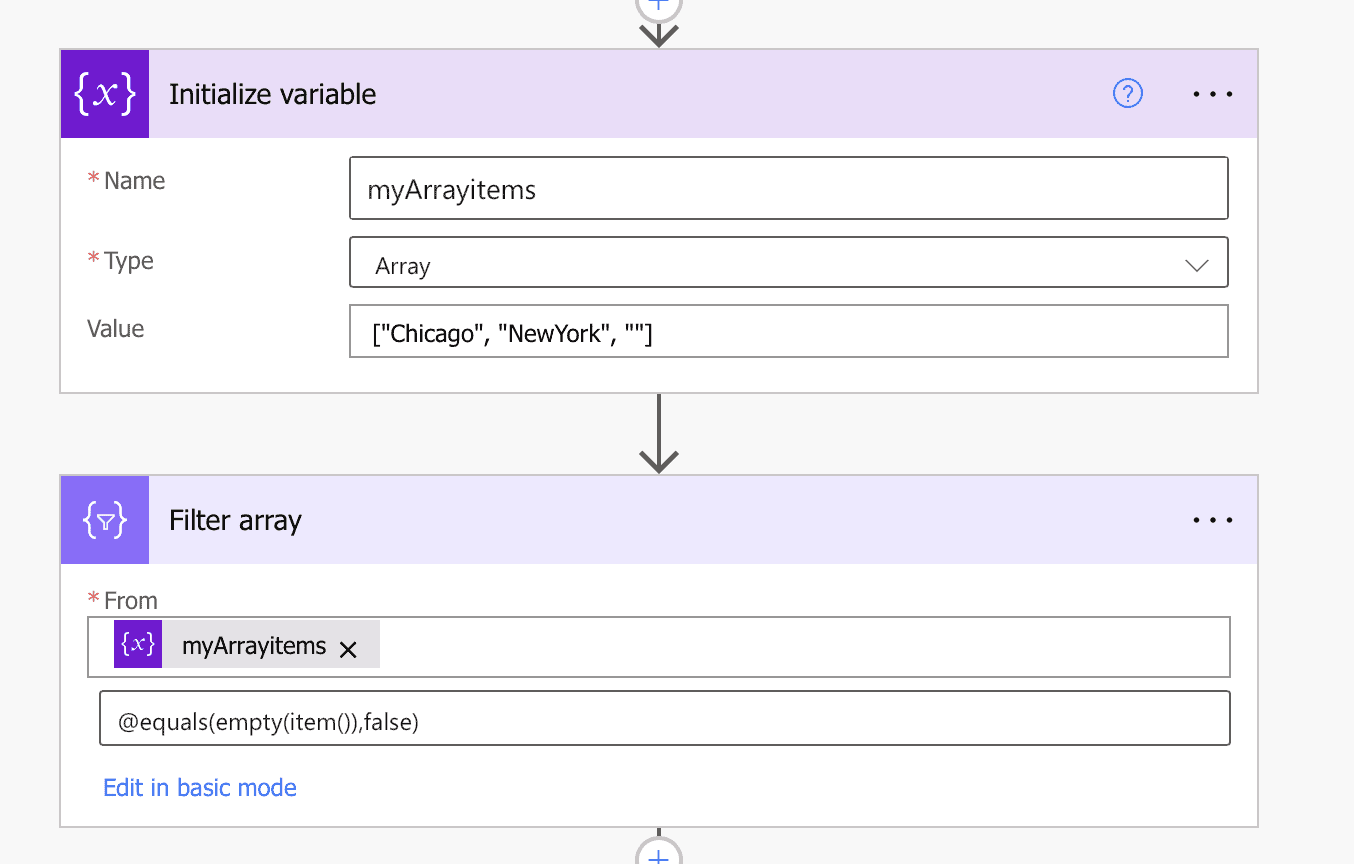The height and width of the screenshot is (864, 1354).
Task: Select the Initialize variable title text
Action: click(x=272, y=93)
